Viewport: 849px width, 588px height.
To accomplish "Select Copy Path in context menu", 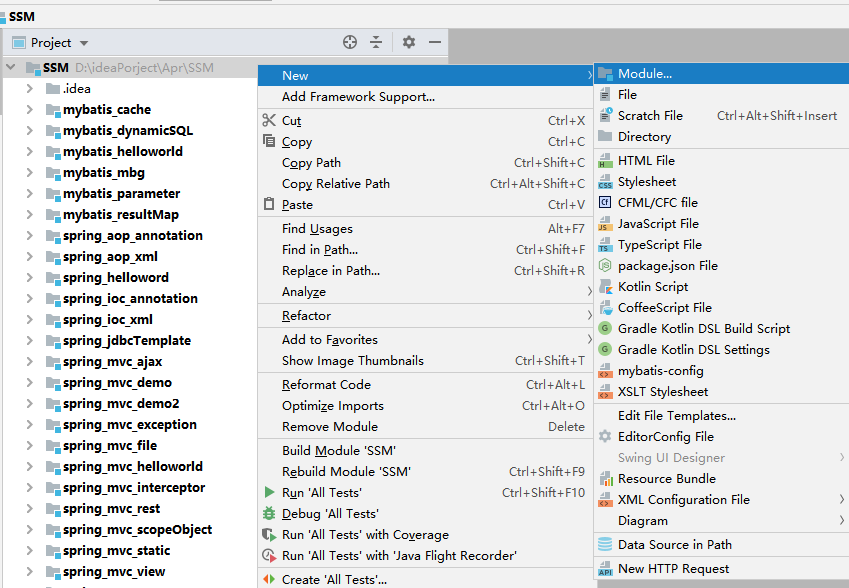I will tap(426, 162).
